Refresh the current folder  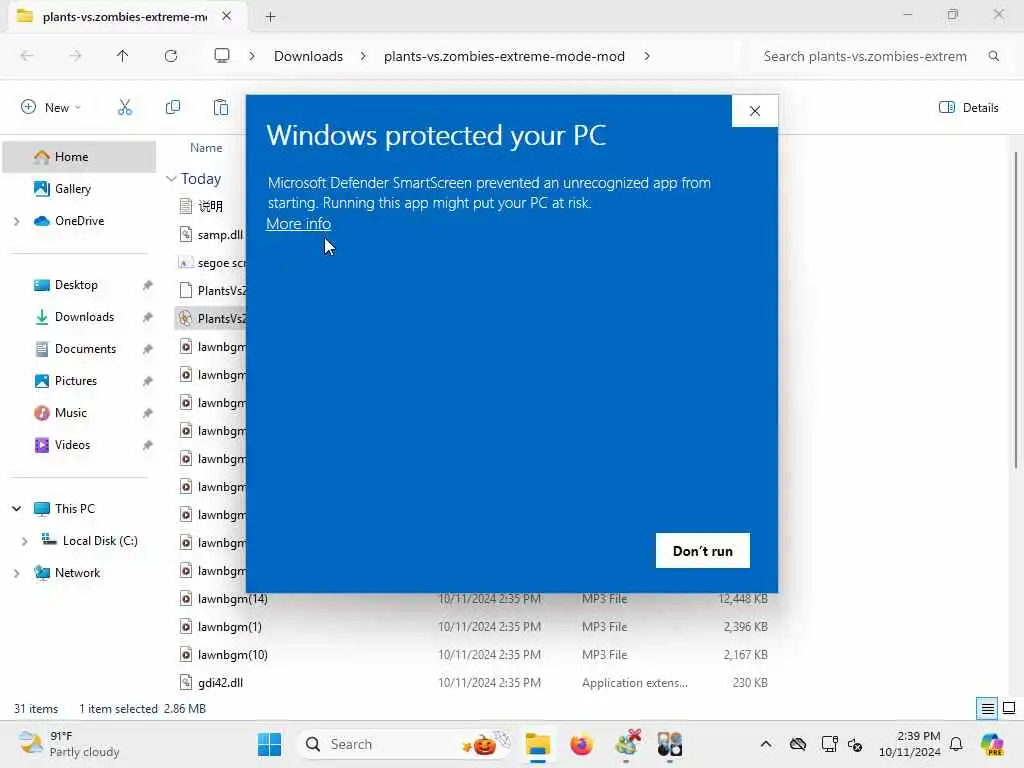[x=171, y=56]
